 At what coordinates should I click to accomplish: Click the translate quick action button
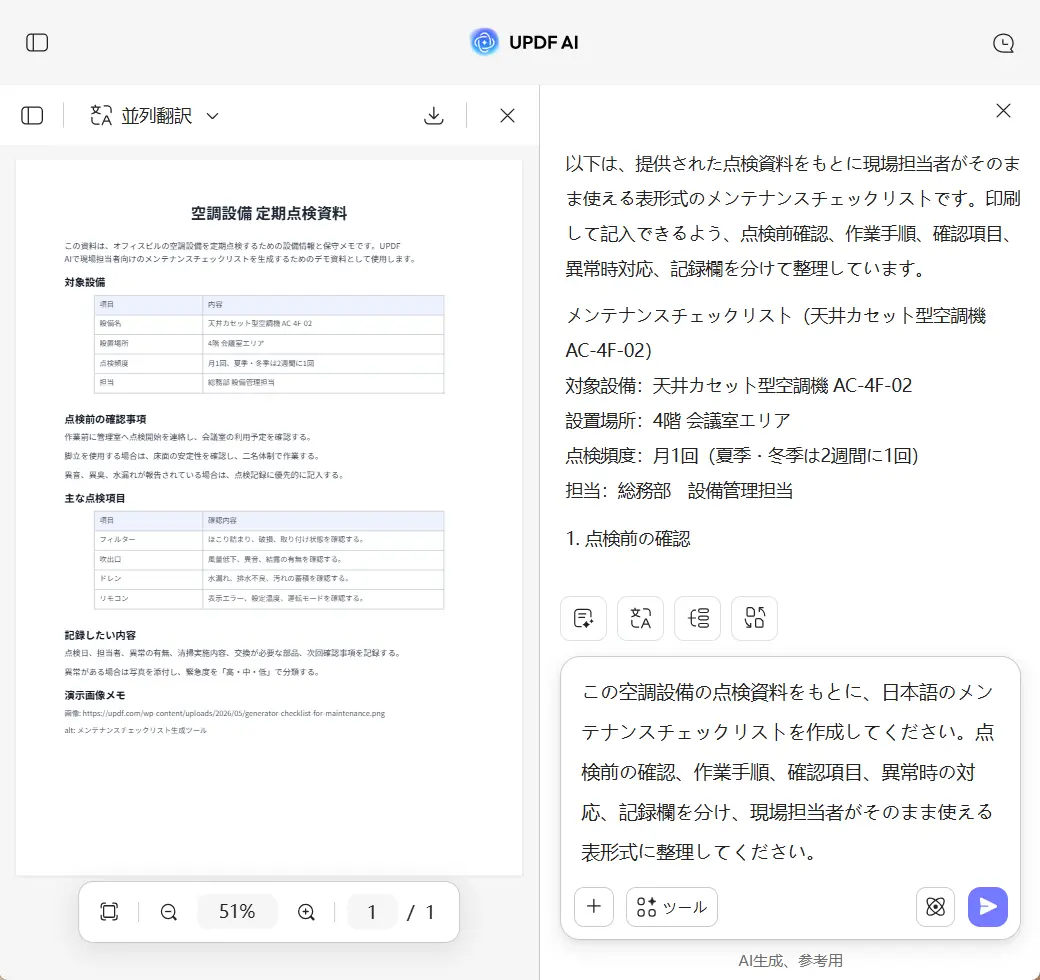coord(640,618)
